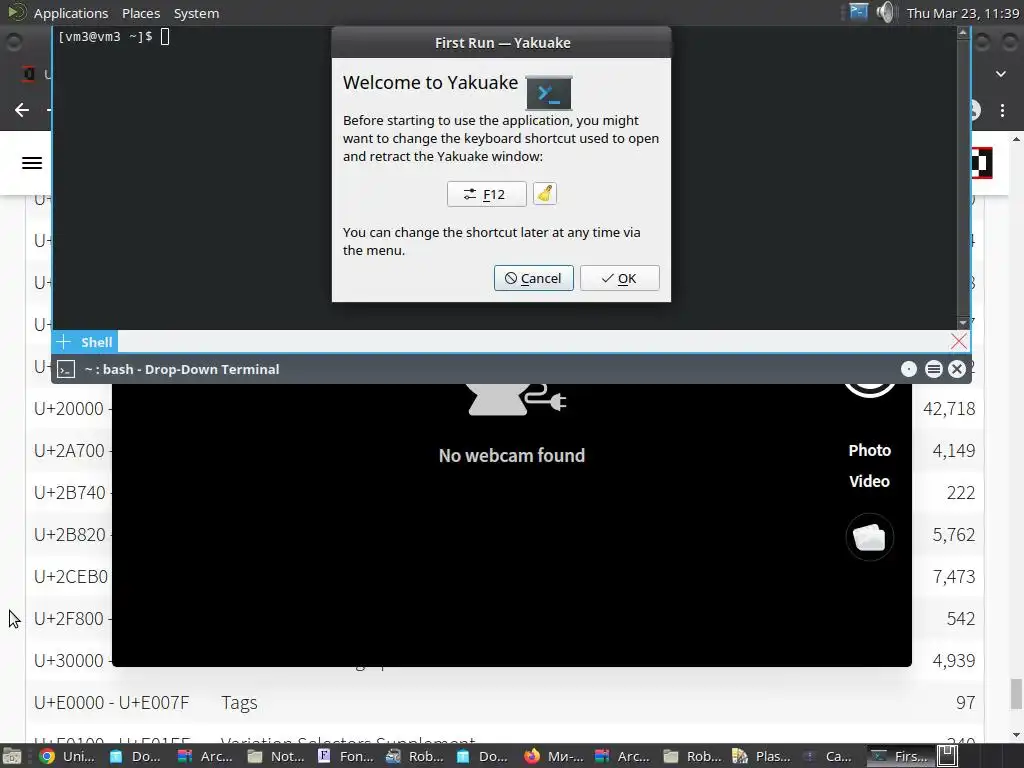The width and height of the screenshot is (1024, 768).
Task: Show desktop via bottom-left panel icon
Action: 12,756
